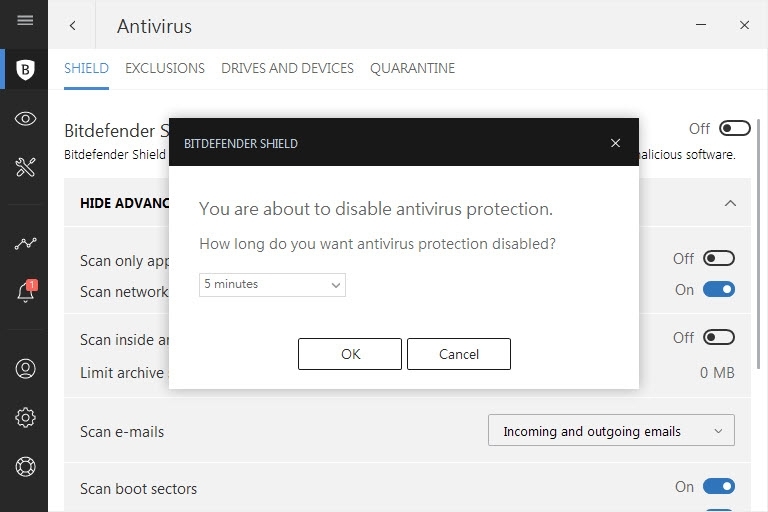Close the Antivirus window
The image size is (768, 512).
[744, 25]
